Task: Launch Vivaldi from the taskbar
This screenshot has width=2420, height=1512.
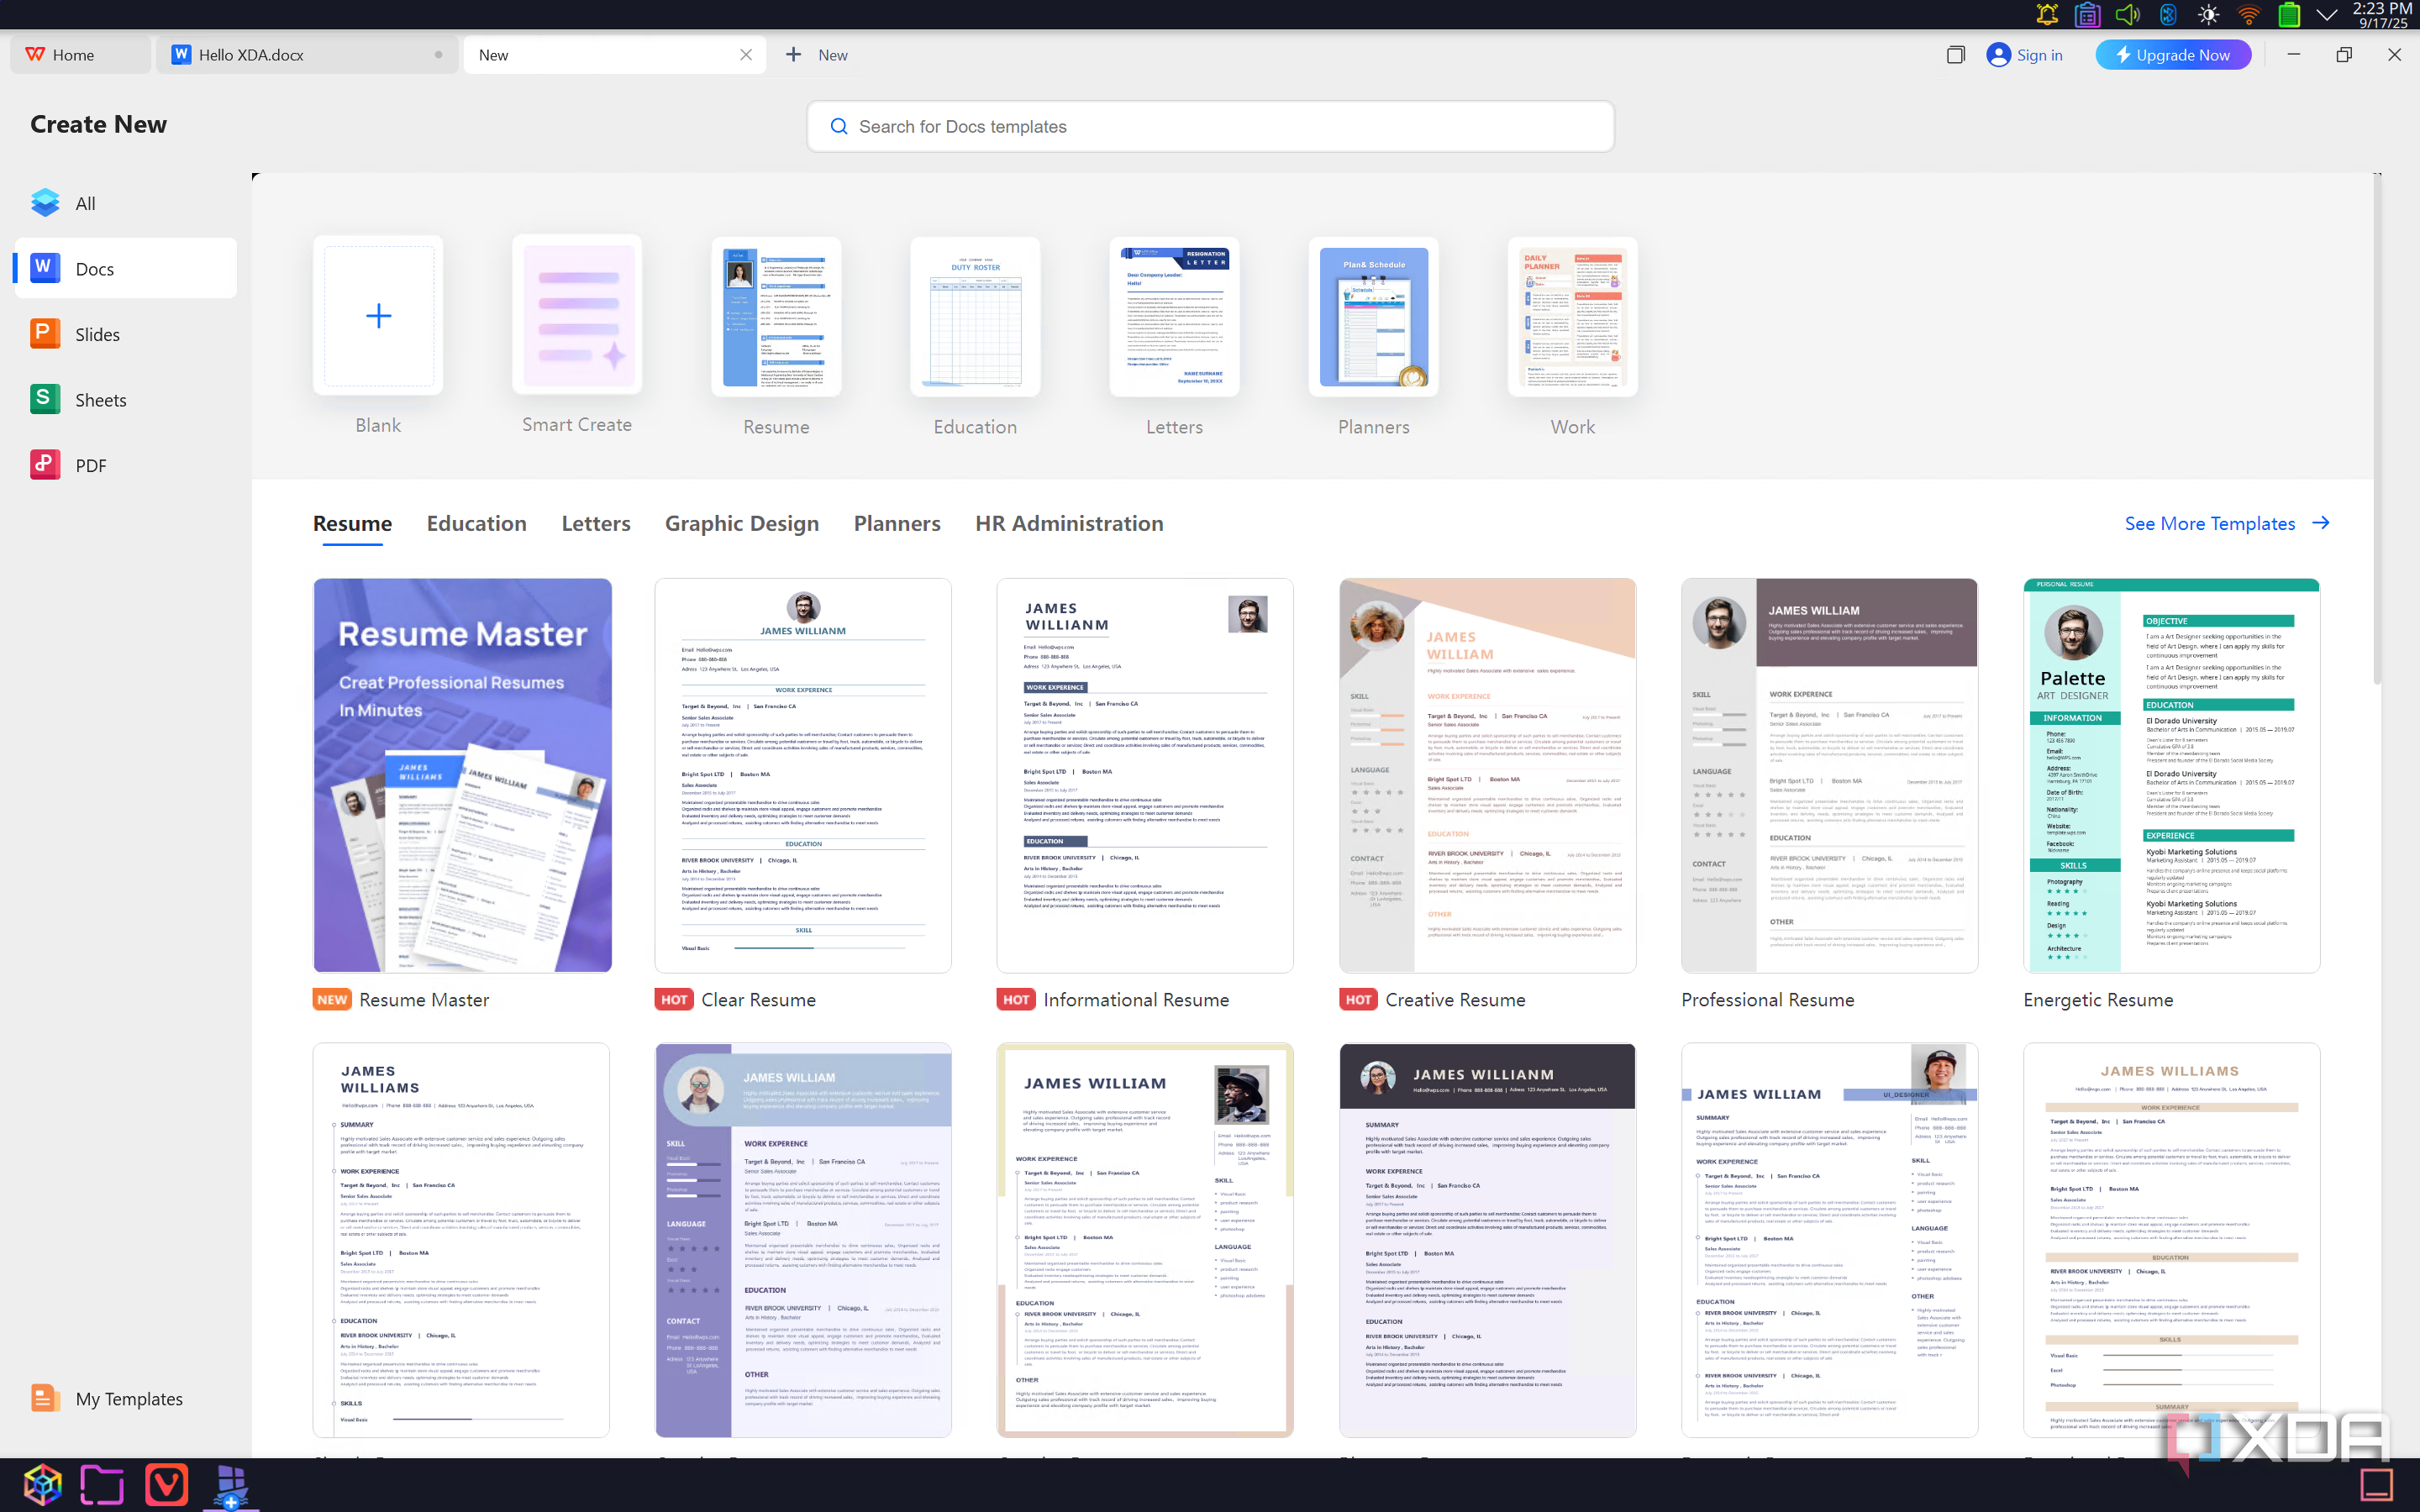Action: click(166, 1485)
